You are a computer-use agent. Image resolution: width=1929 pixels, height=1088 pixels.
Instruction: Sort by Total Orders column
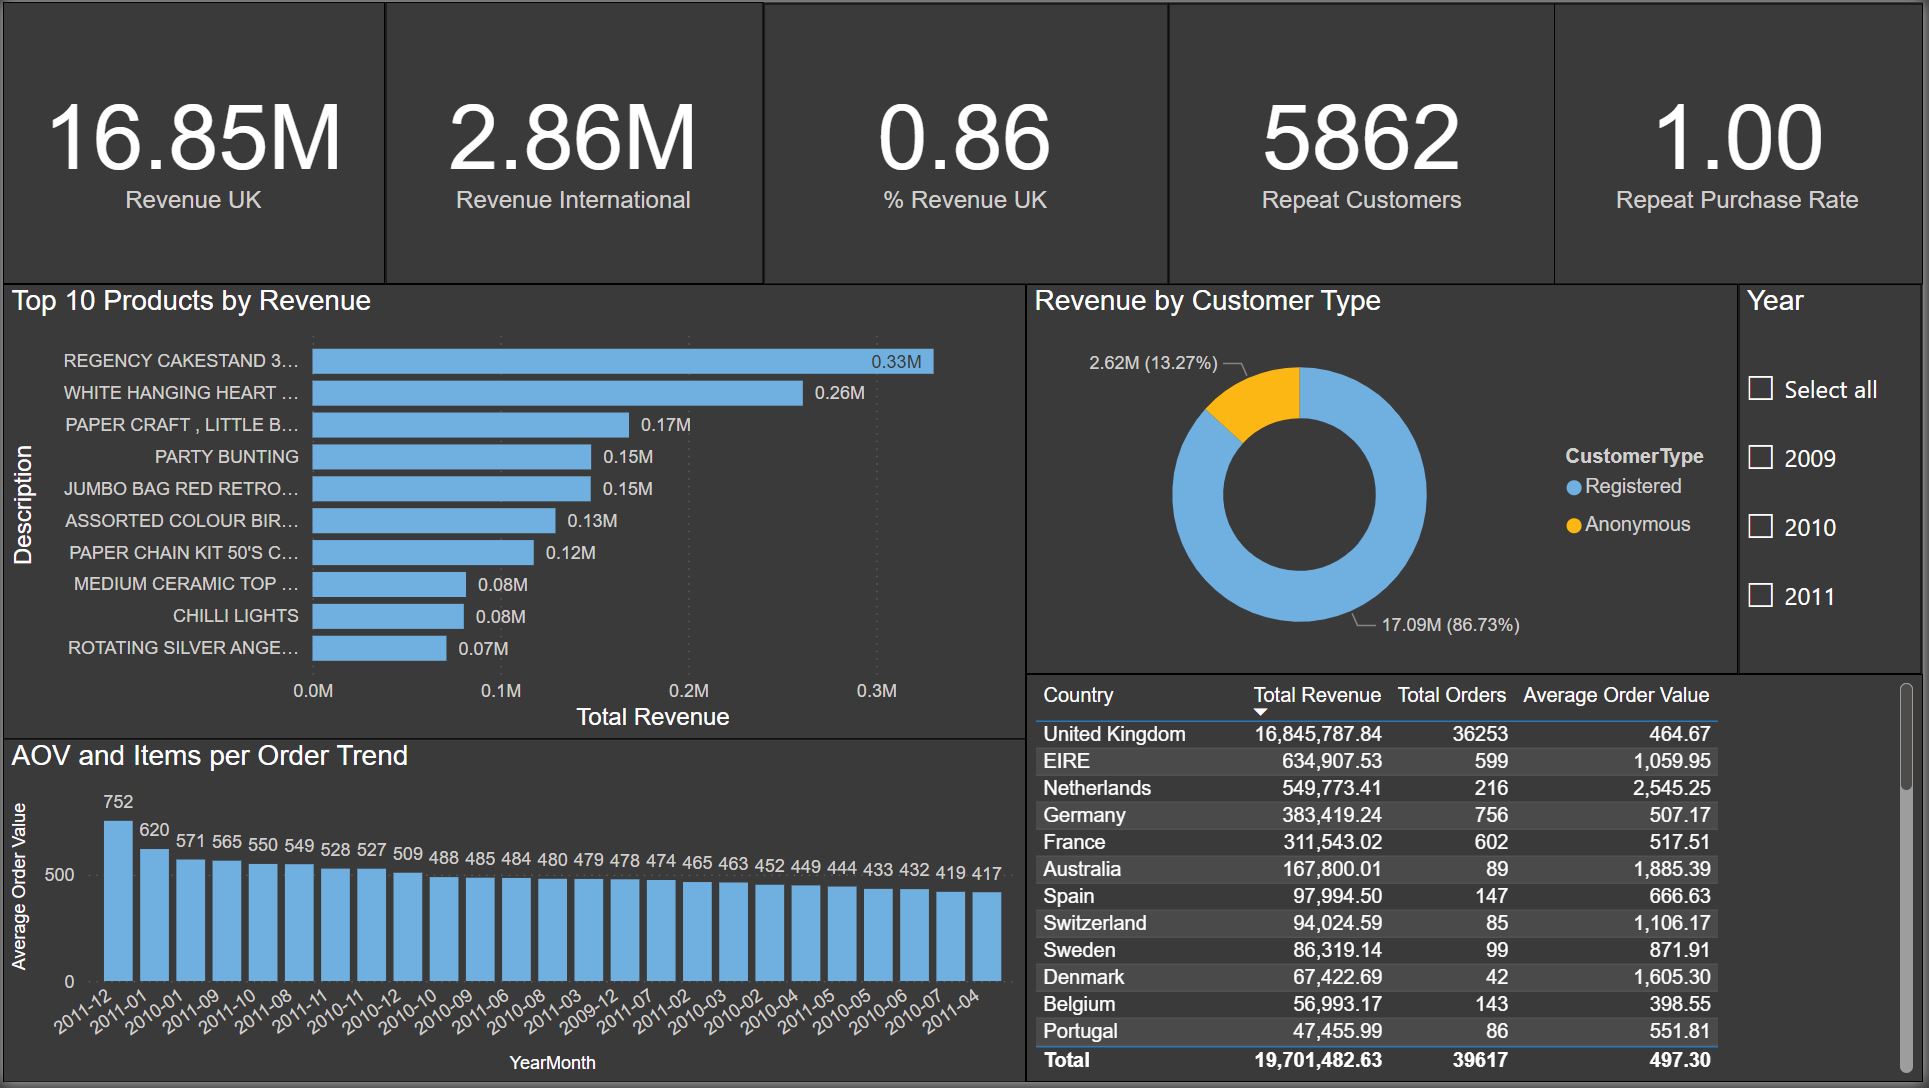(1450, 695)
